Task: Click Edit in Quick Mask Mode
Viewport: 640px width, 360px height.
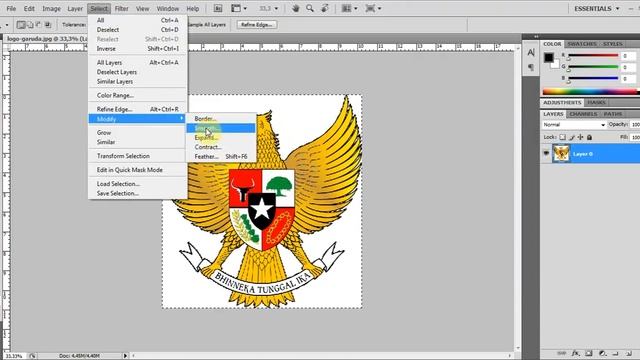Action: coord(138,170)
